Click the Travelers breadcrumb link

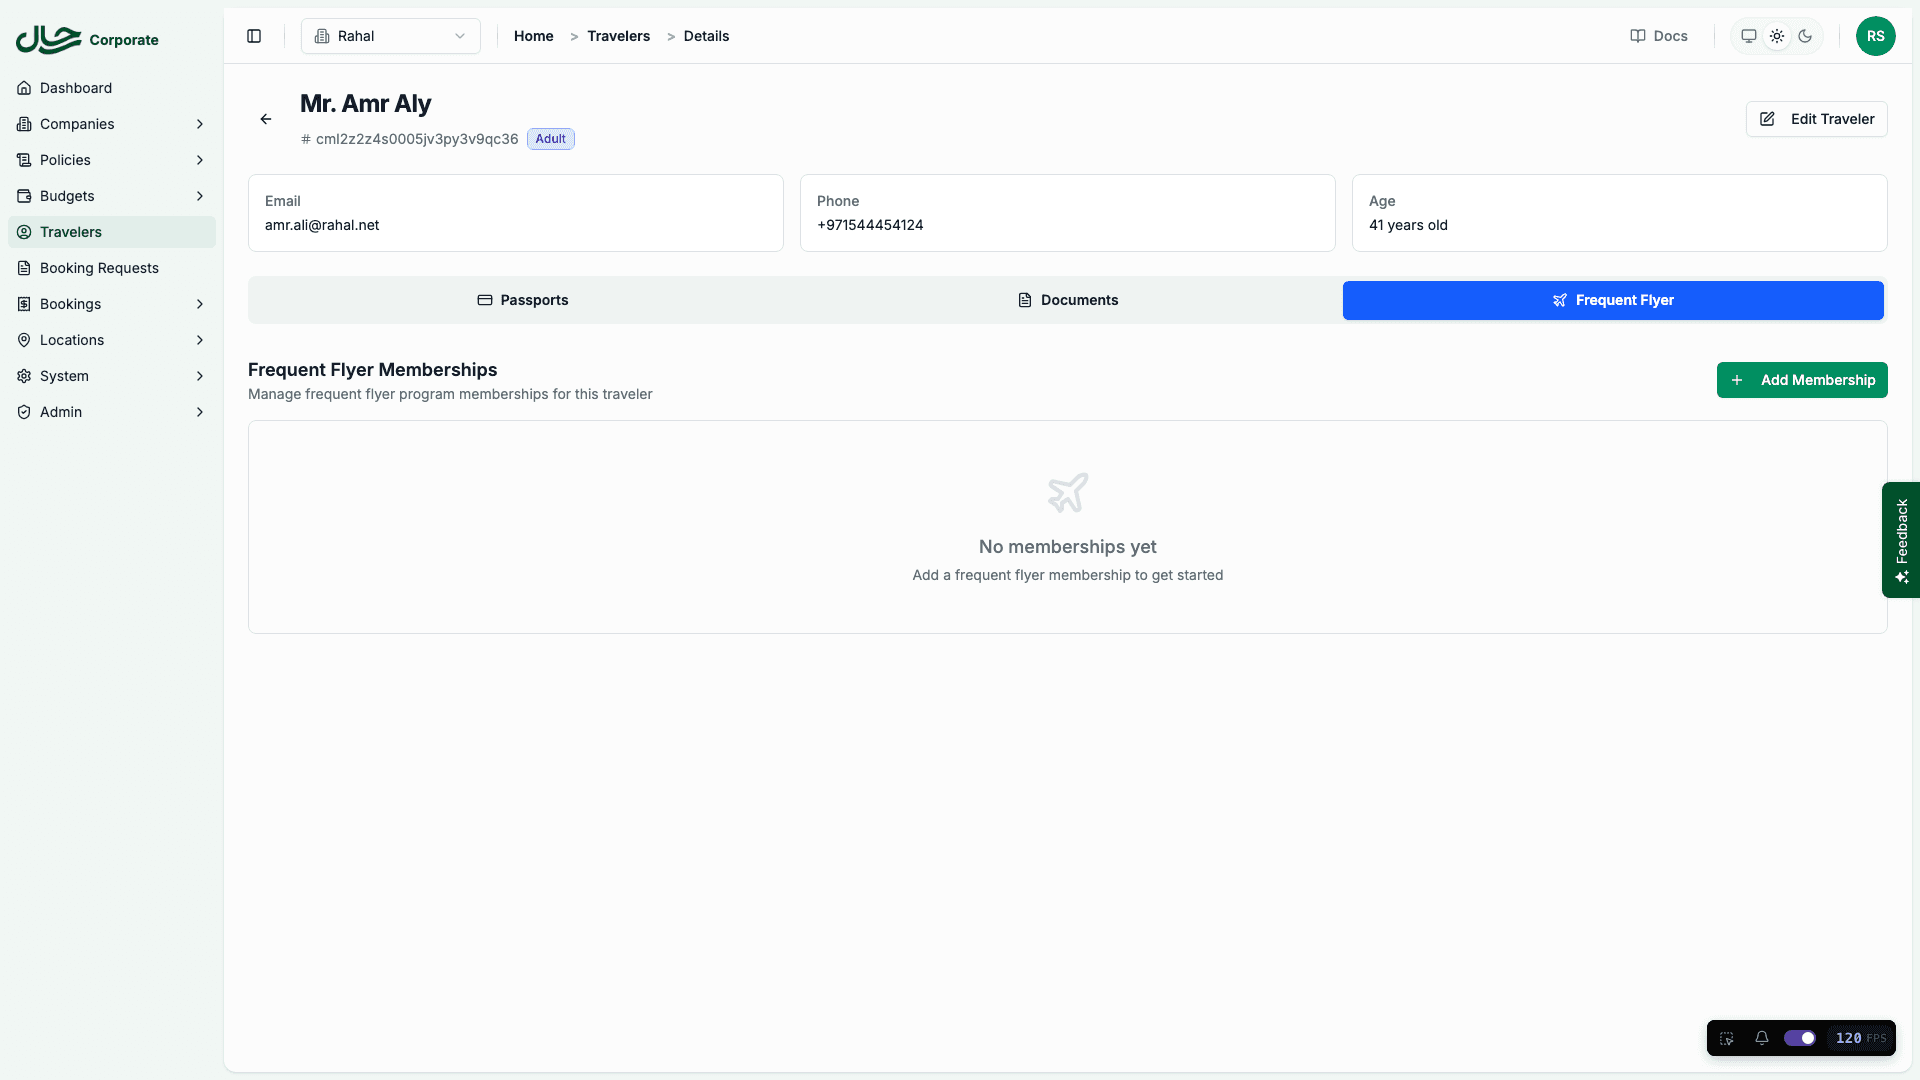point(618,36)
